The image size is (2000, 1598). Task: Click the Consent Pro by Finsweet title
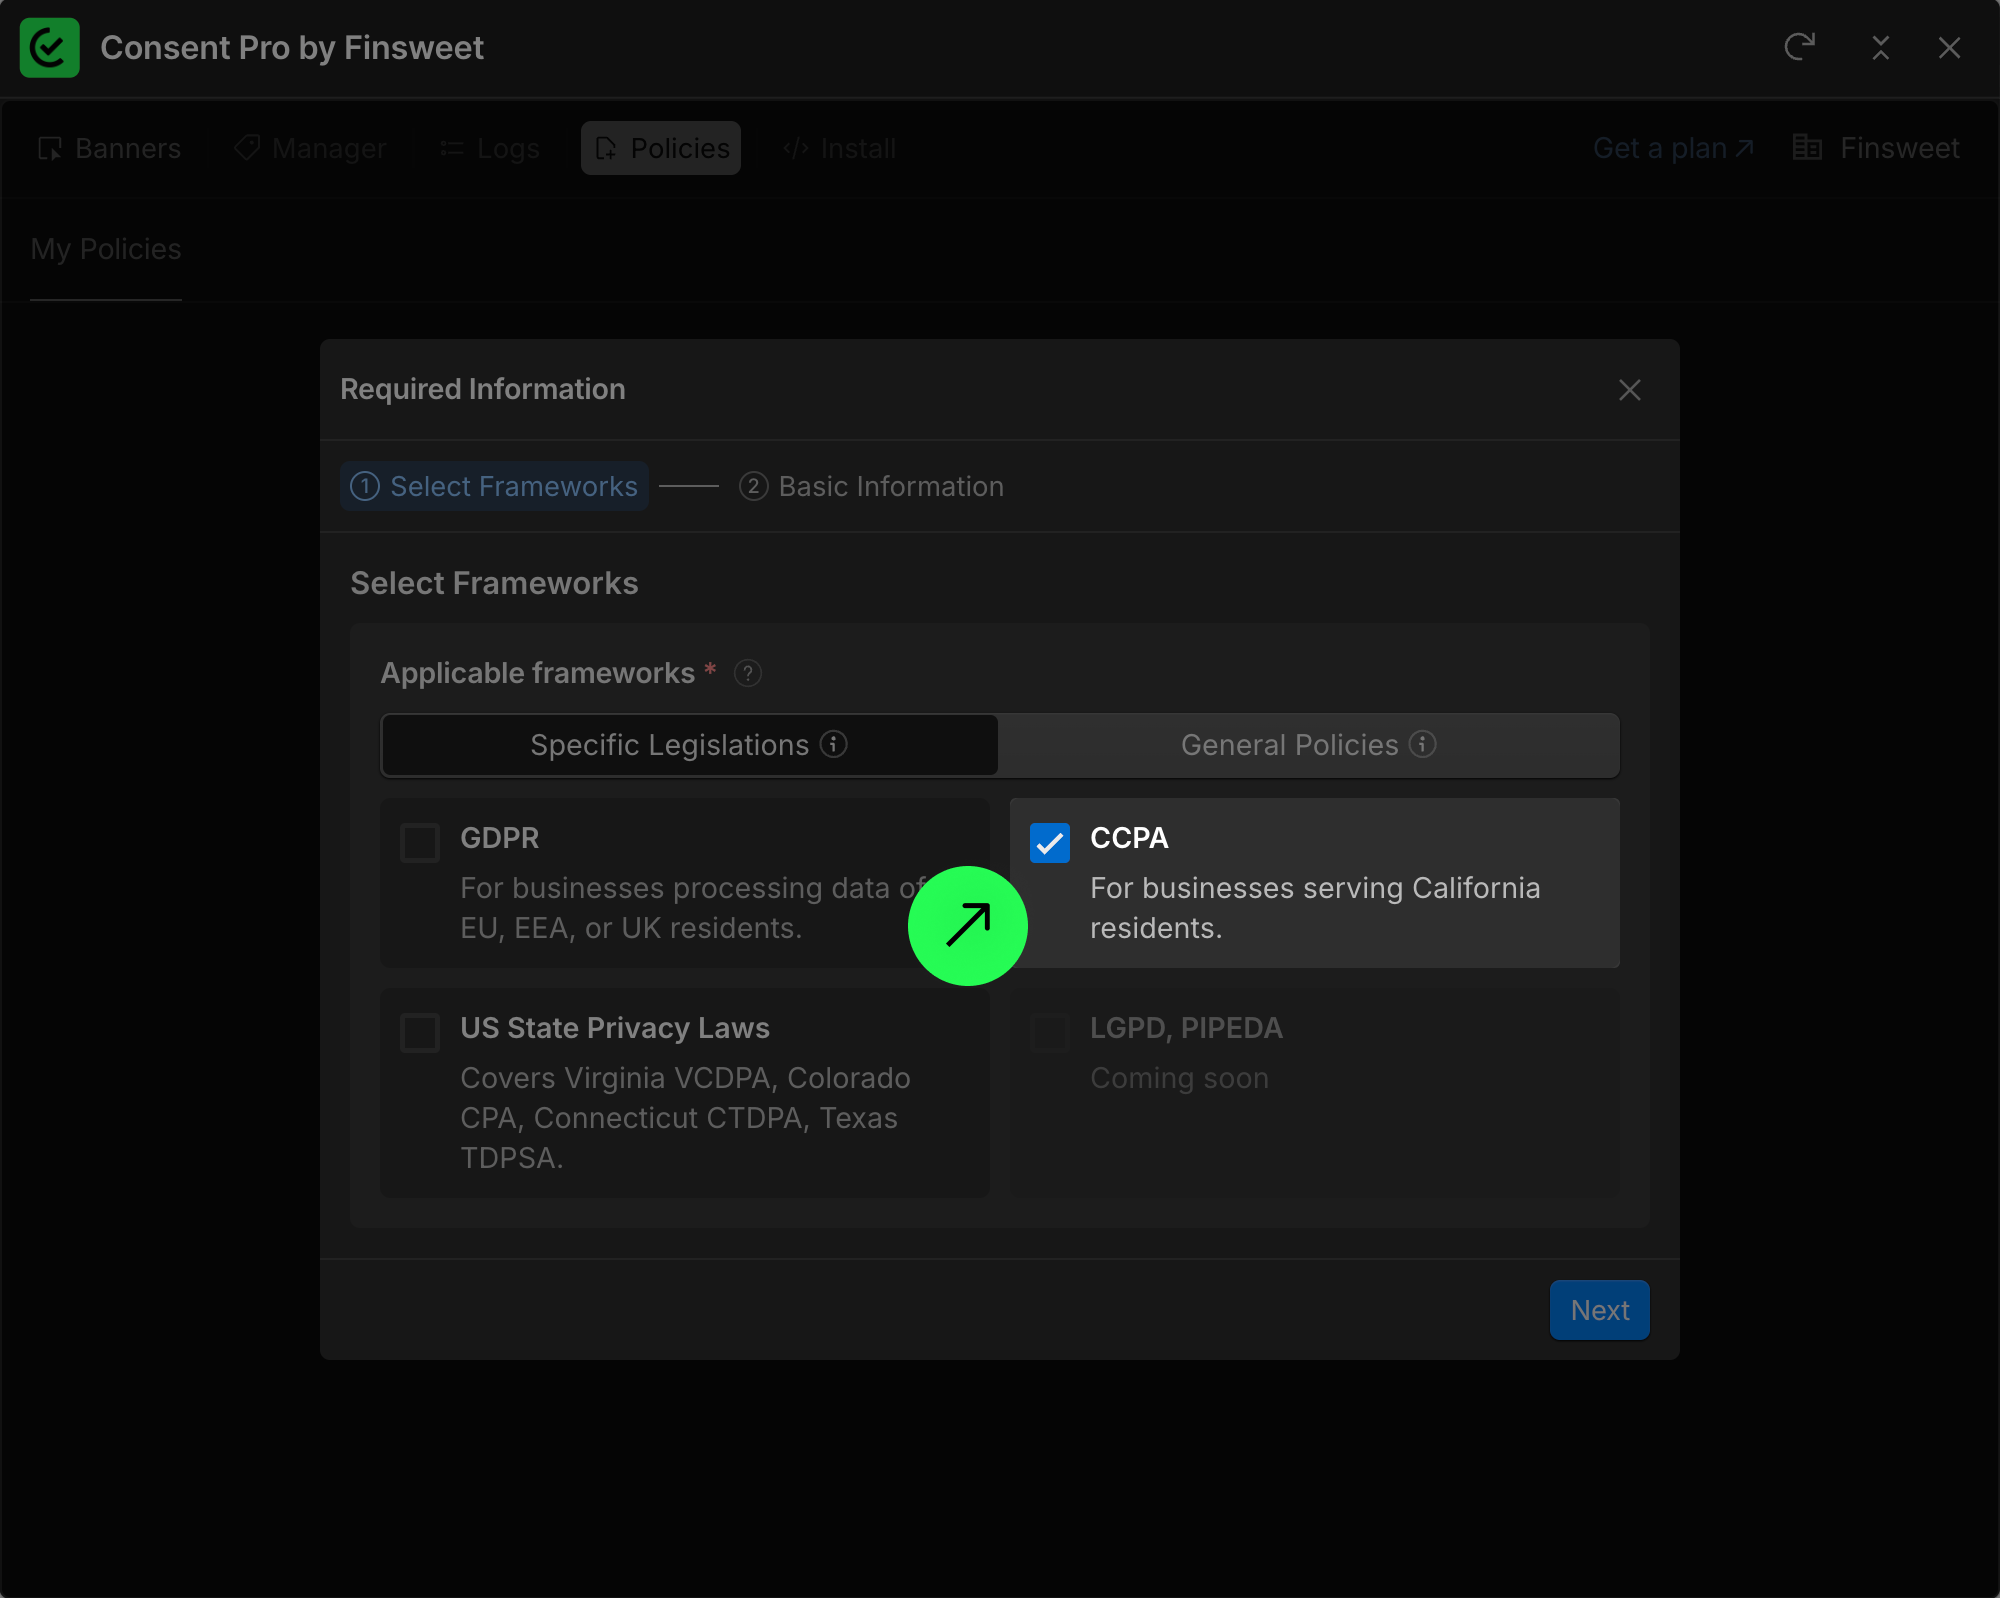292,48
